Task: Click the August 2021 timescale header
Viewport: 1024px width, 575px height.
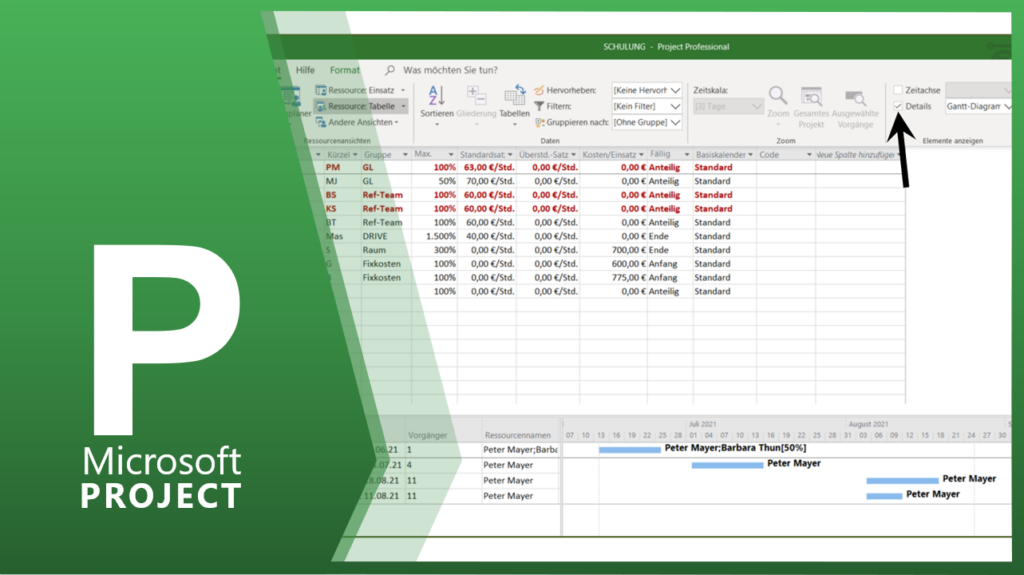Action: pos(868,424)
